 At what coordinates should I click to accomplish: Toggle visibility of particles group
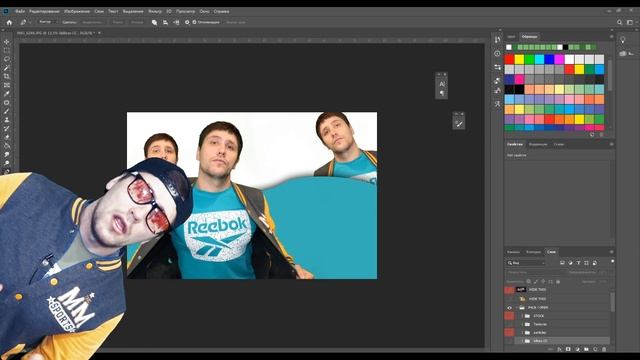tap(509, 333)
